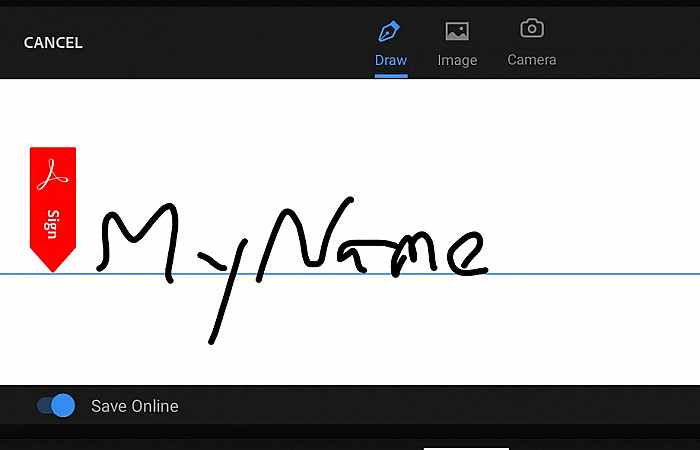Switch to the Camera tab label

click(x=531, y=60)
